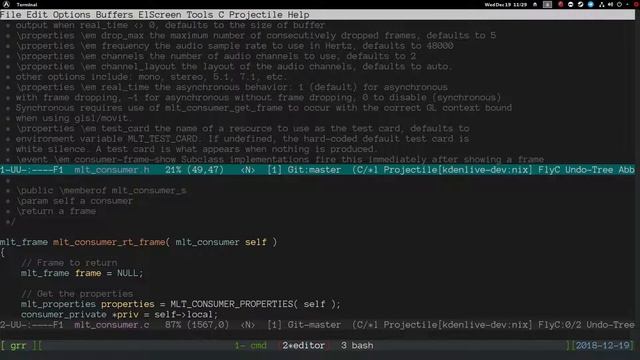The height and width of the screenshot is (360, 640).
Task: Click mlt_consumer.c buffer name in mode line
Action: click(112, 325)
